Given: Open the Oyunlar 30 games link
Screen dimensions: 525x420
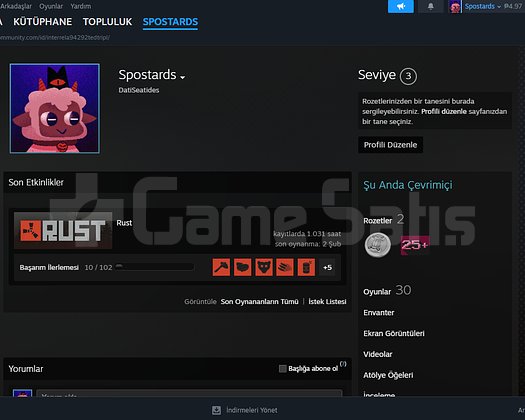Looking at the screenshot, I should [387, 291].
